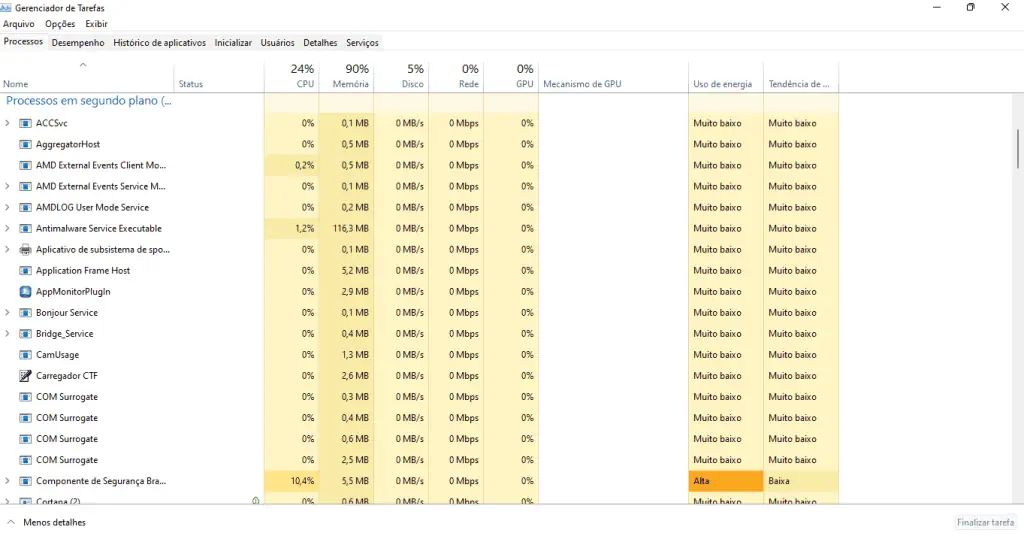Select the 2,6 MB memory cell

coord(346,375)
